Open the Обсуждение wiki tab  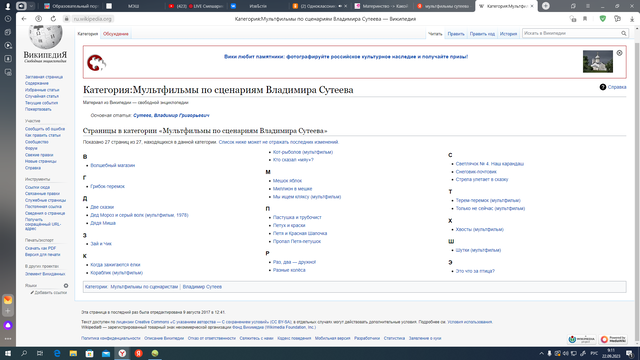(116, 34)
